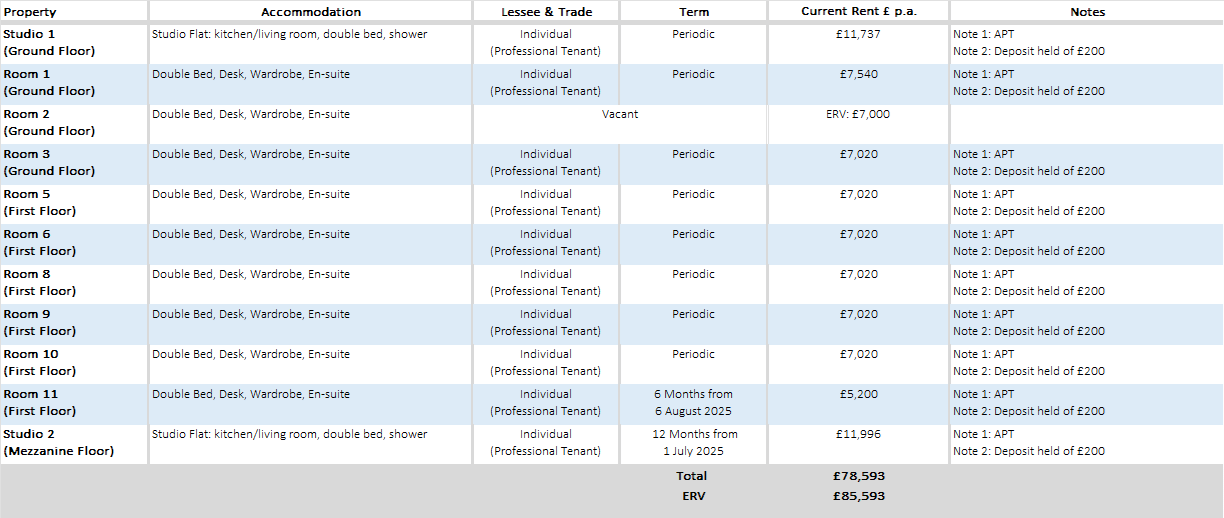This screenshot has height=518, width=1224.
Task: Select the £7,540 rent for Room 1
Action: pos(859,74)
